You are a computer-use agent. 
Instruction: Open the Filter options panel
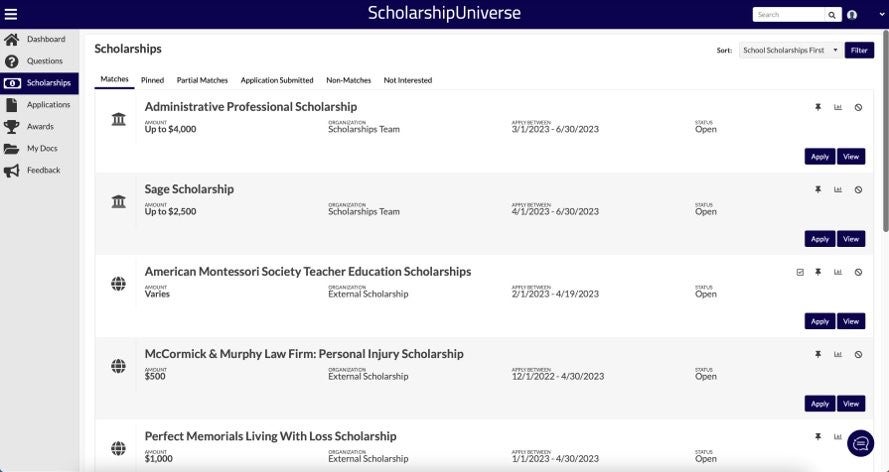click(859, 50)
